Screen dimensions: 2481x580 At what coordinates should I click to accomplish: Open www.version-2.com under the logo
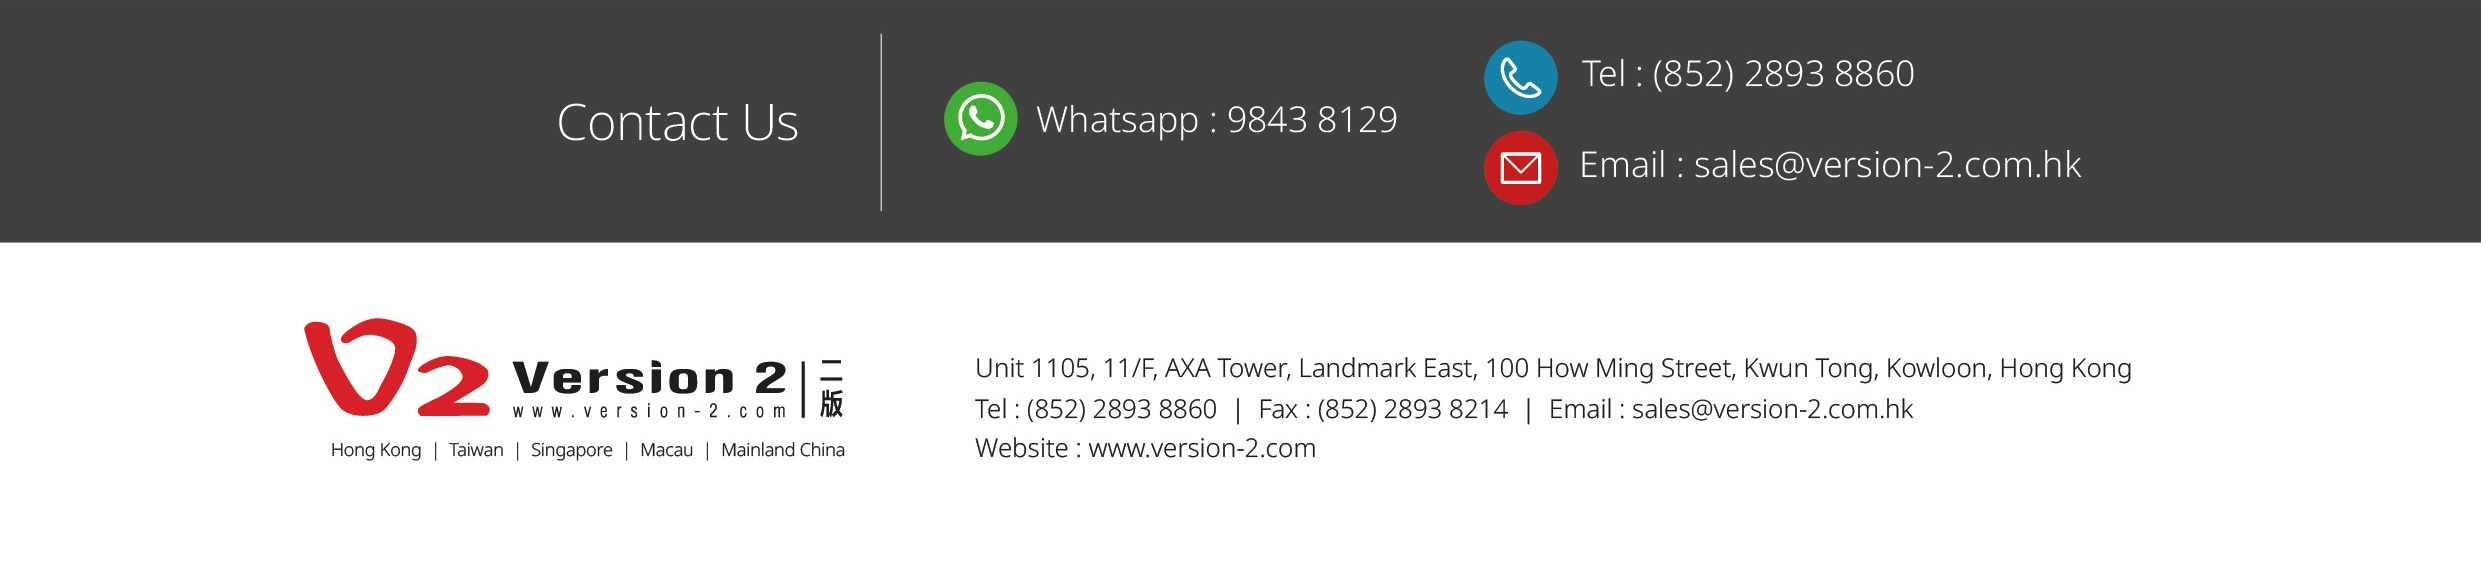click(x=649, y=411)
